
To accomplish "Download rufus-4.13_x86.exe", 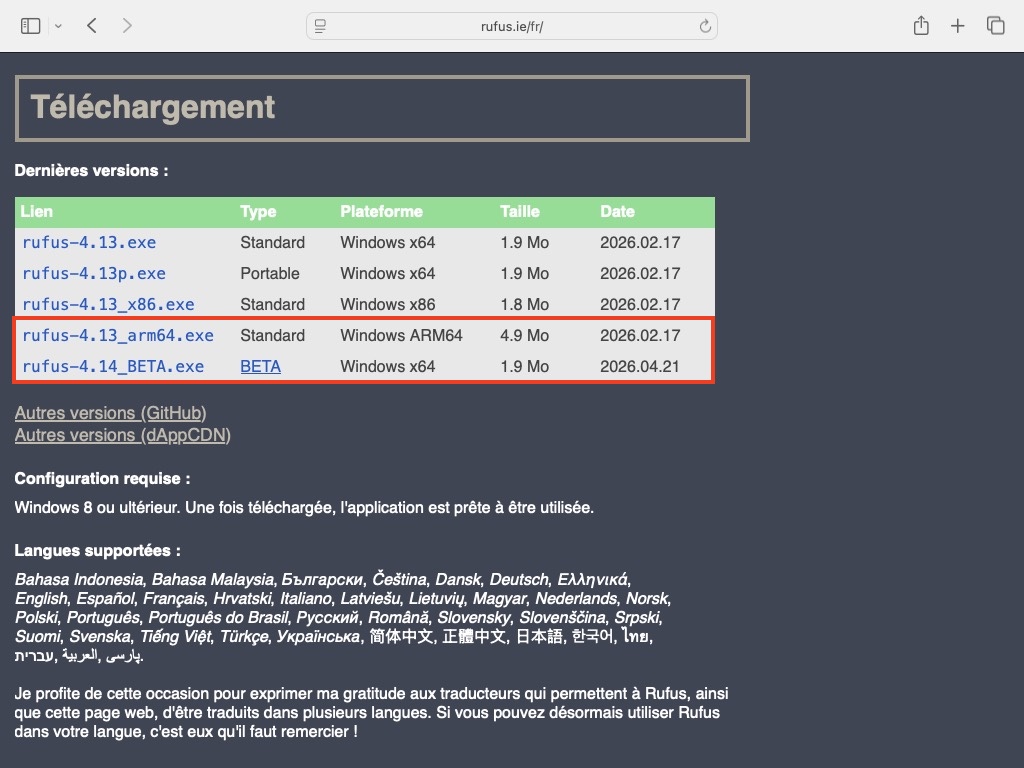I will (108, 304).
